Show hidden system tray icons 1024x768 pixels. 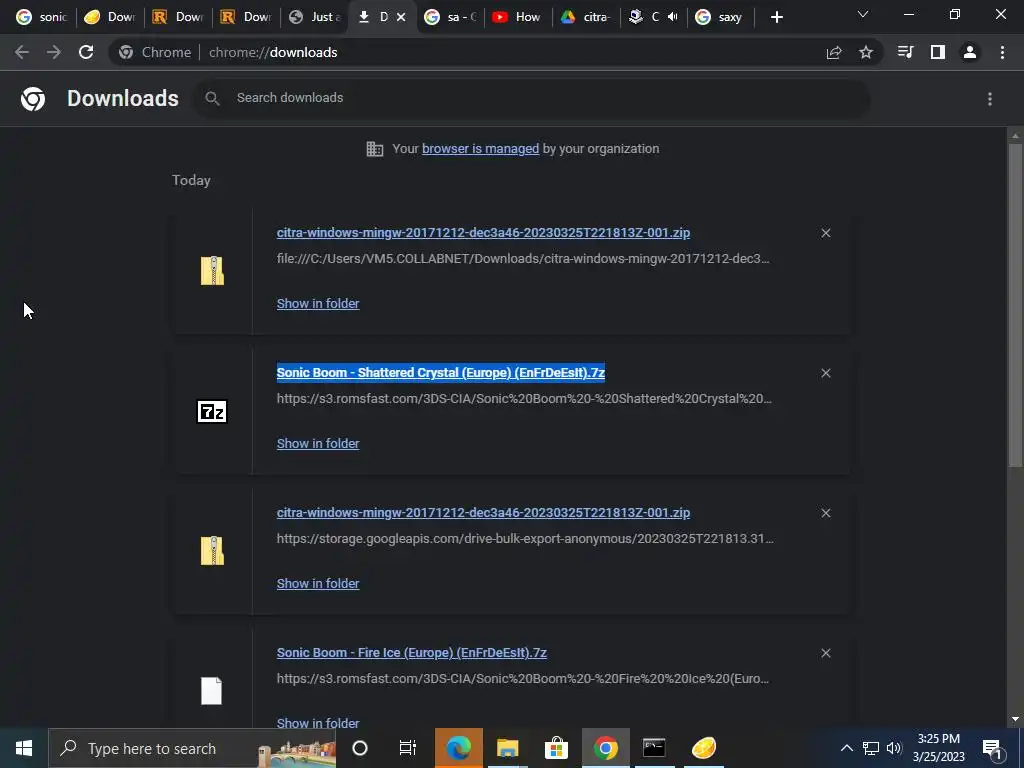click(x=846, y=748)
